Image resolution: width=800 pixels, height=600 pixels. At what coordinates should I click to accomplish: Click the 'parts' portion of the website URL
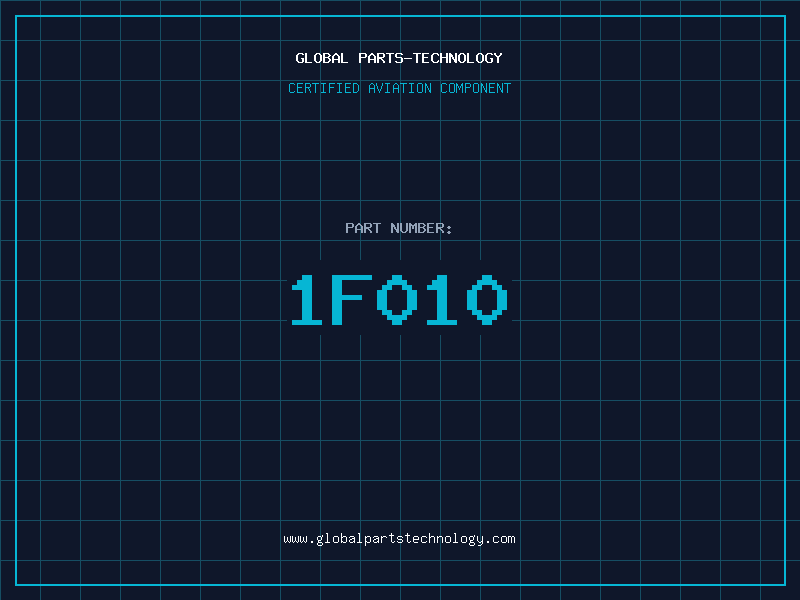[382, 539]
